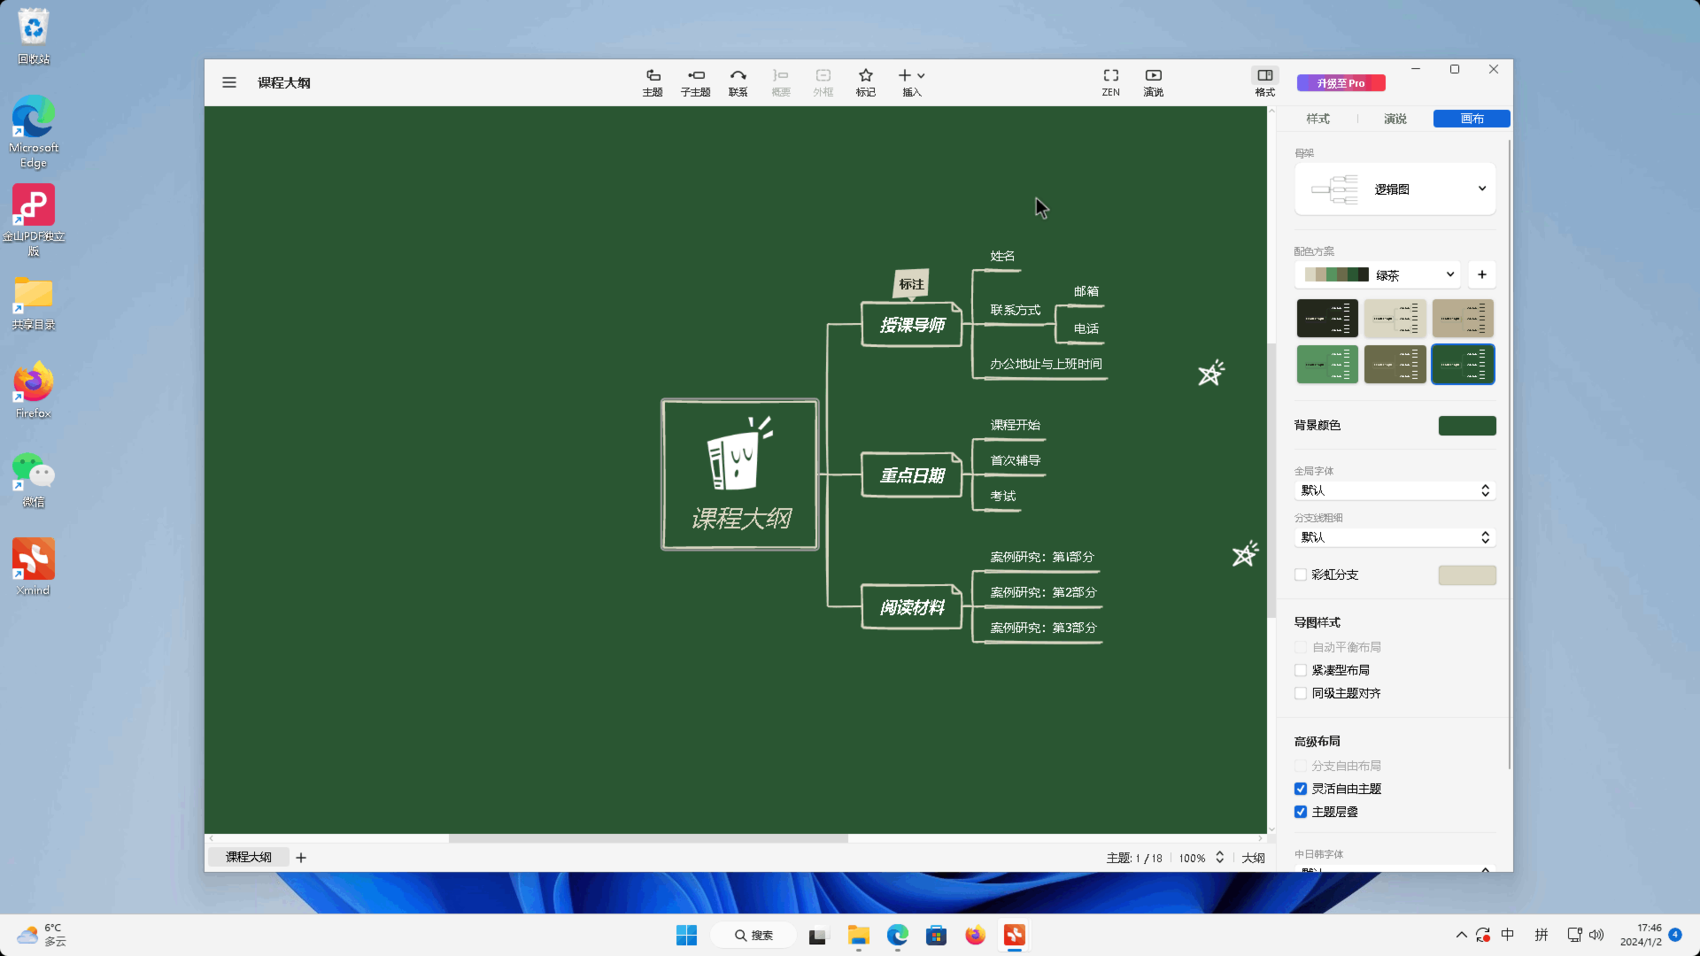This screenshot has width=1700, height=956.
Task: Open Microsoft Edge desktop shortcut
Action: [33, 132]
